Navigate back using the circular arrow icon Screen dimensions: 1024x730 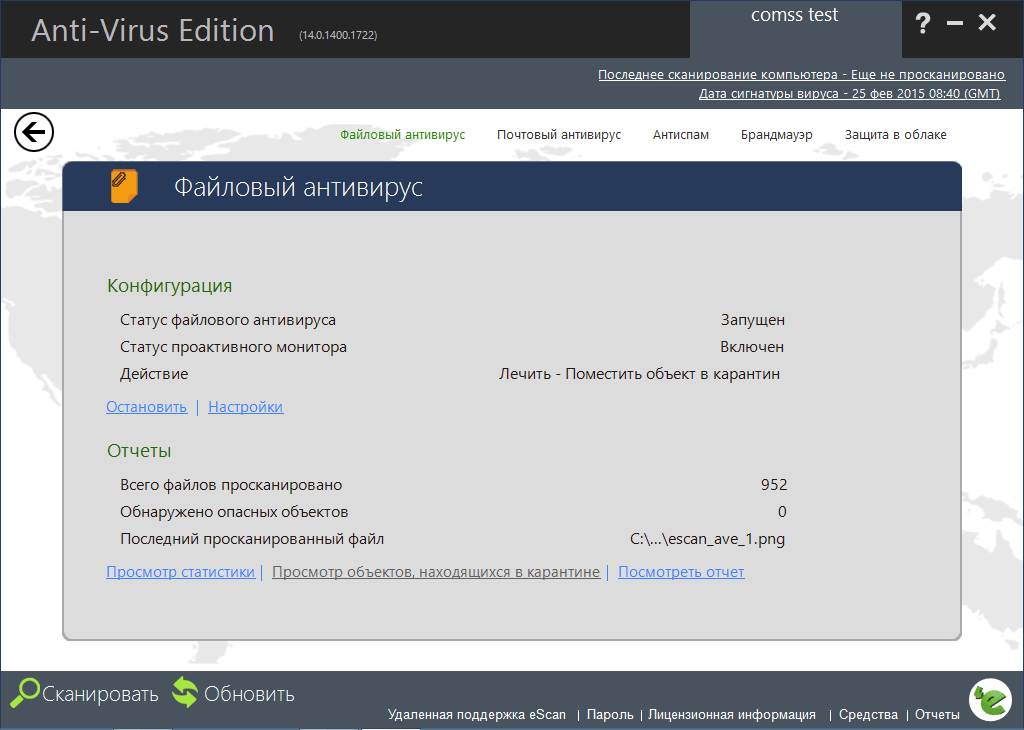click(33, 132)
